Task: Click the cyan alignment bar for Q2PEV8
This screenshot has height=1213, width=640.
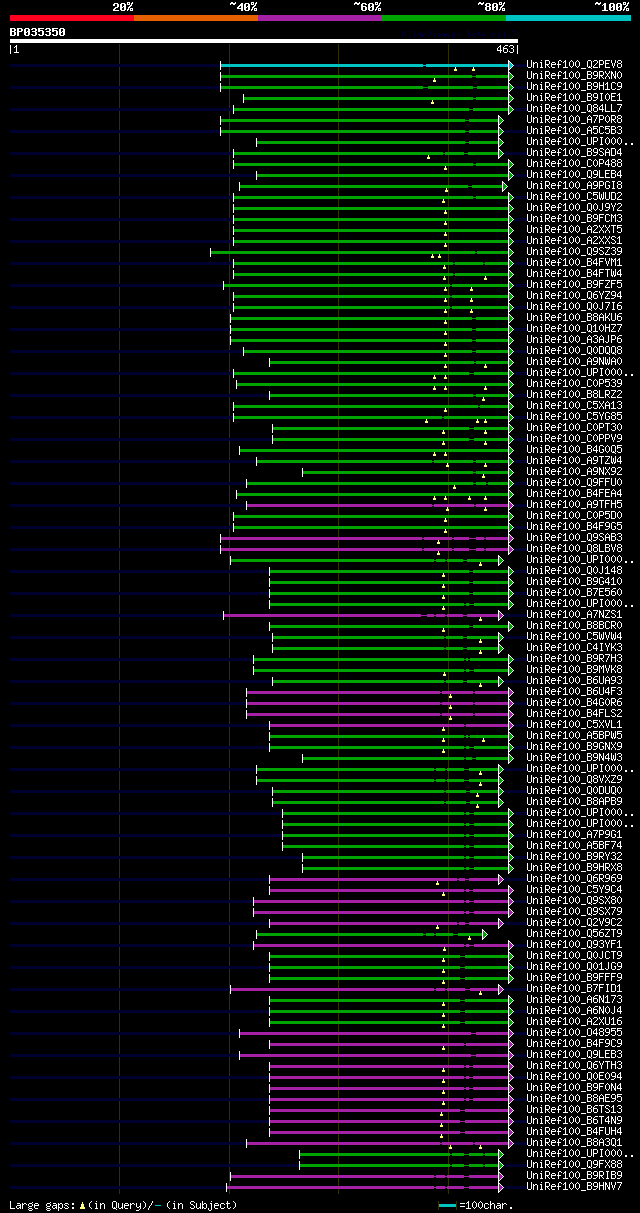Action: pos(366,65)
